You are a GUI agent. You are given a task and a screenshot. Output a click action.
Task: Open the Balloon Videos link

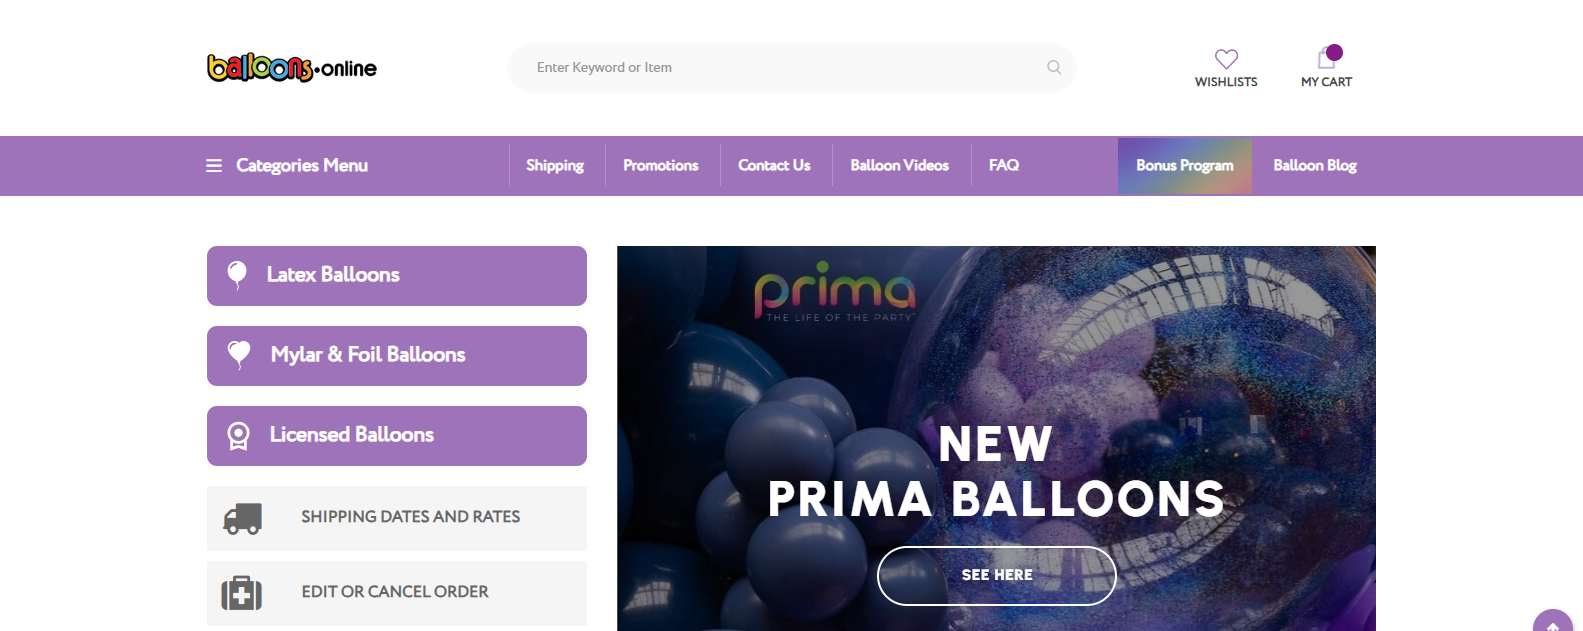(900, 166)
